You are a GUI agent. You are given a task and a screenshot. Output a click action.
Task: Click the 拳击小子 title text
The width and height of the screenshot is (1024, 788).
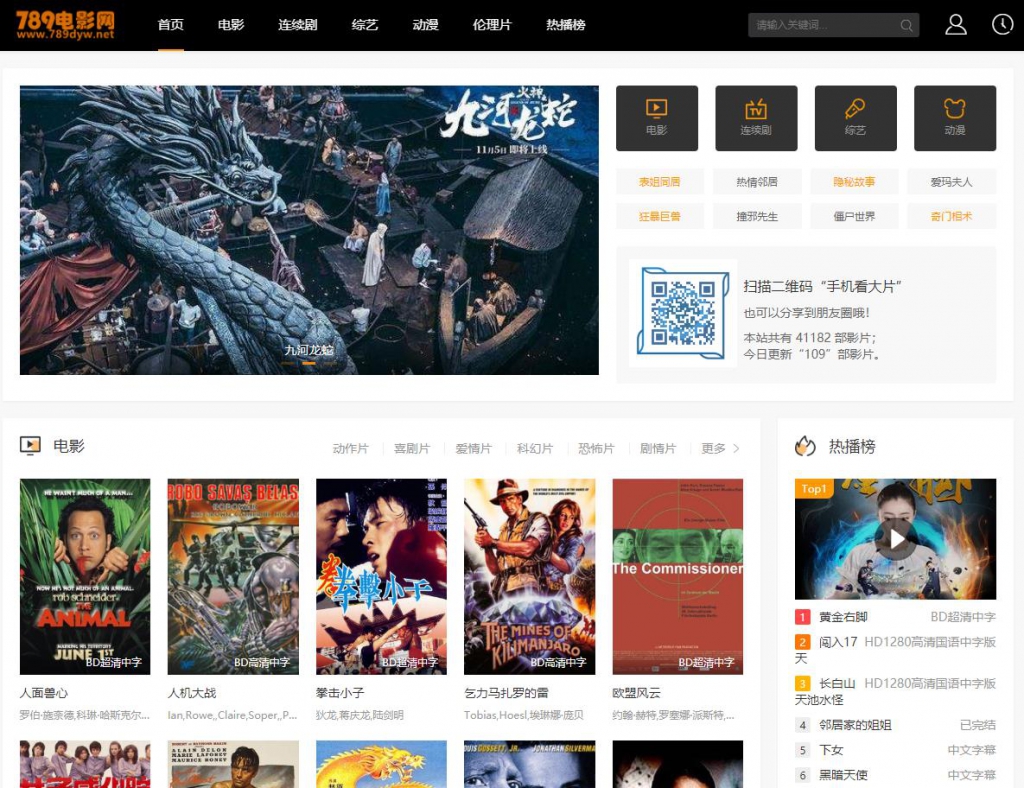pos(340,693)
